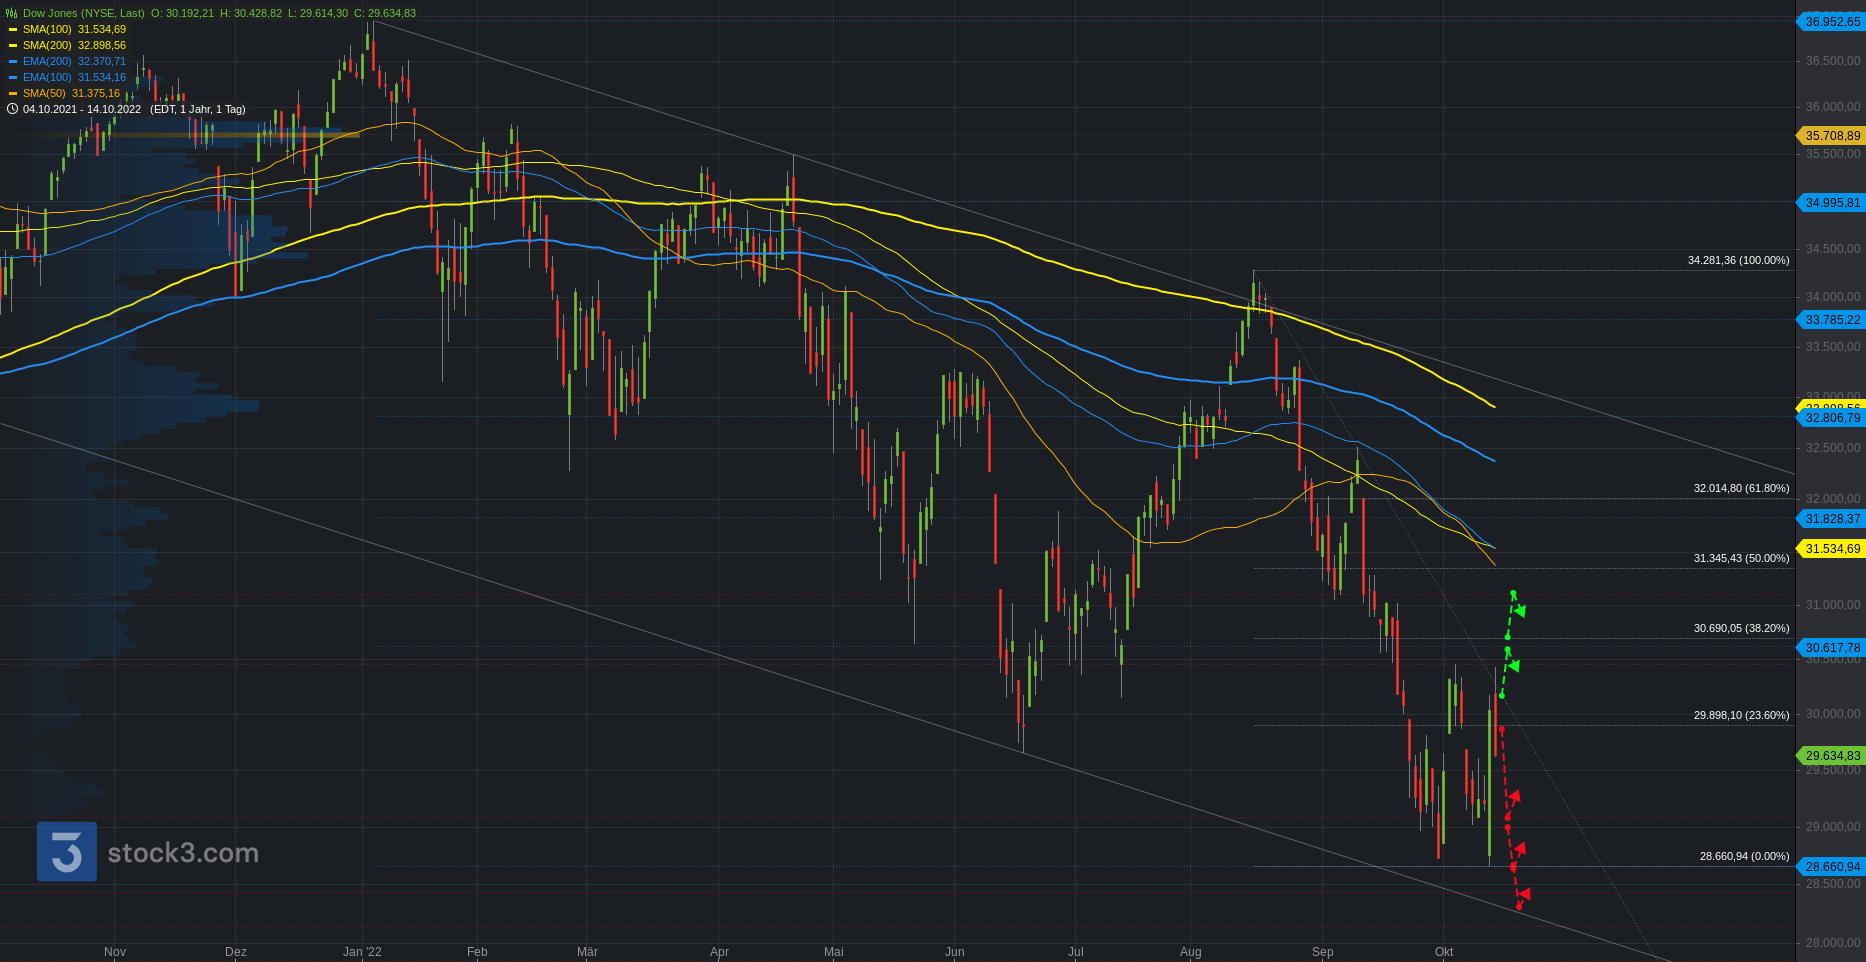Click the blue price tag 36.952,65
The image size is (1866, 962).
tap(1832, 22)
